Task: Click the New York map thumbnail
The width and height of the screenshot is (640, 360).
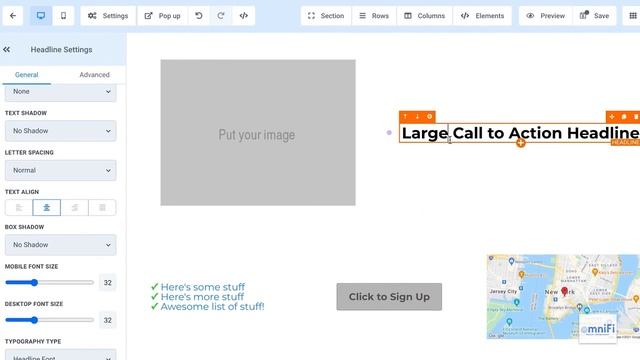Action: click(x=563, y=297)
